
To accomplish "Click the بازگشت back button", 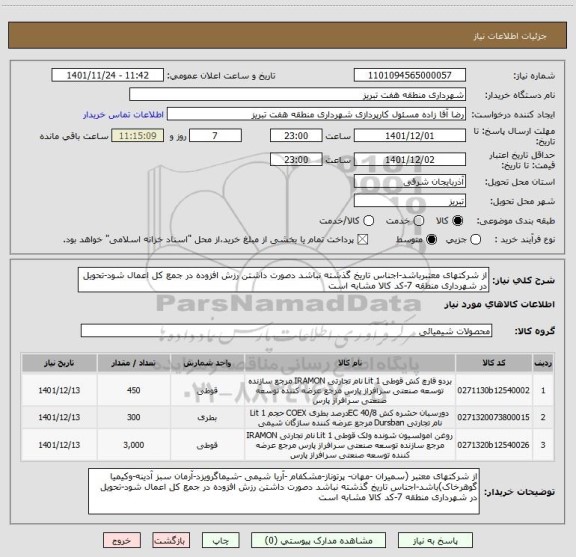I will 171,541.
